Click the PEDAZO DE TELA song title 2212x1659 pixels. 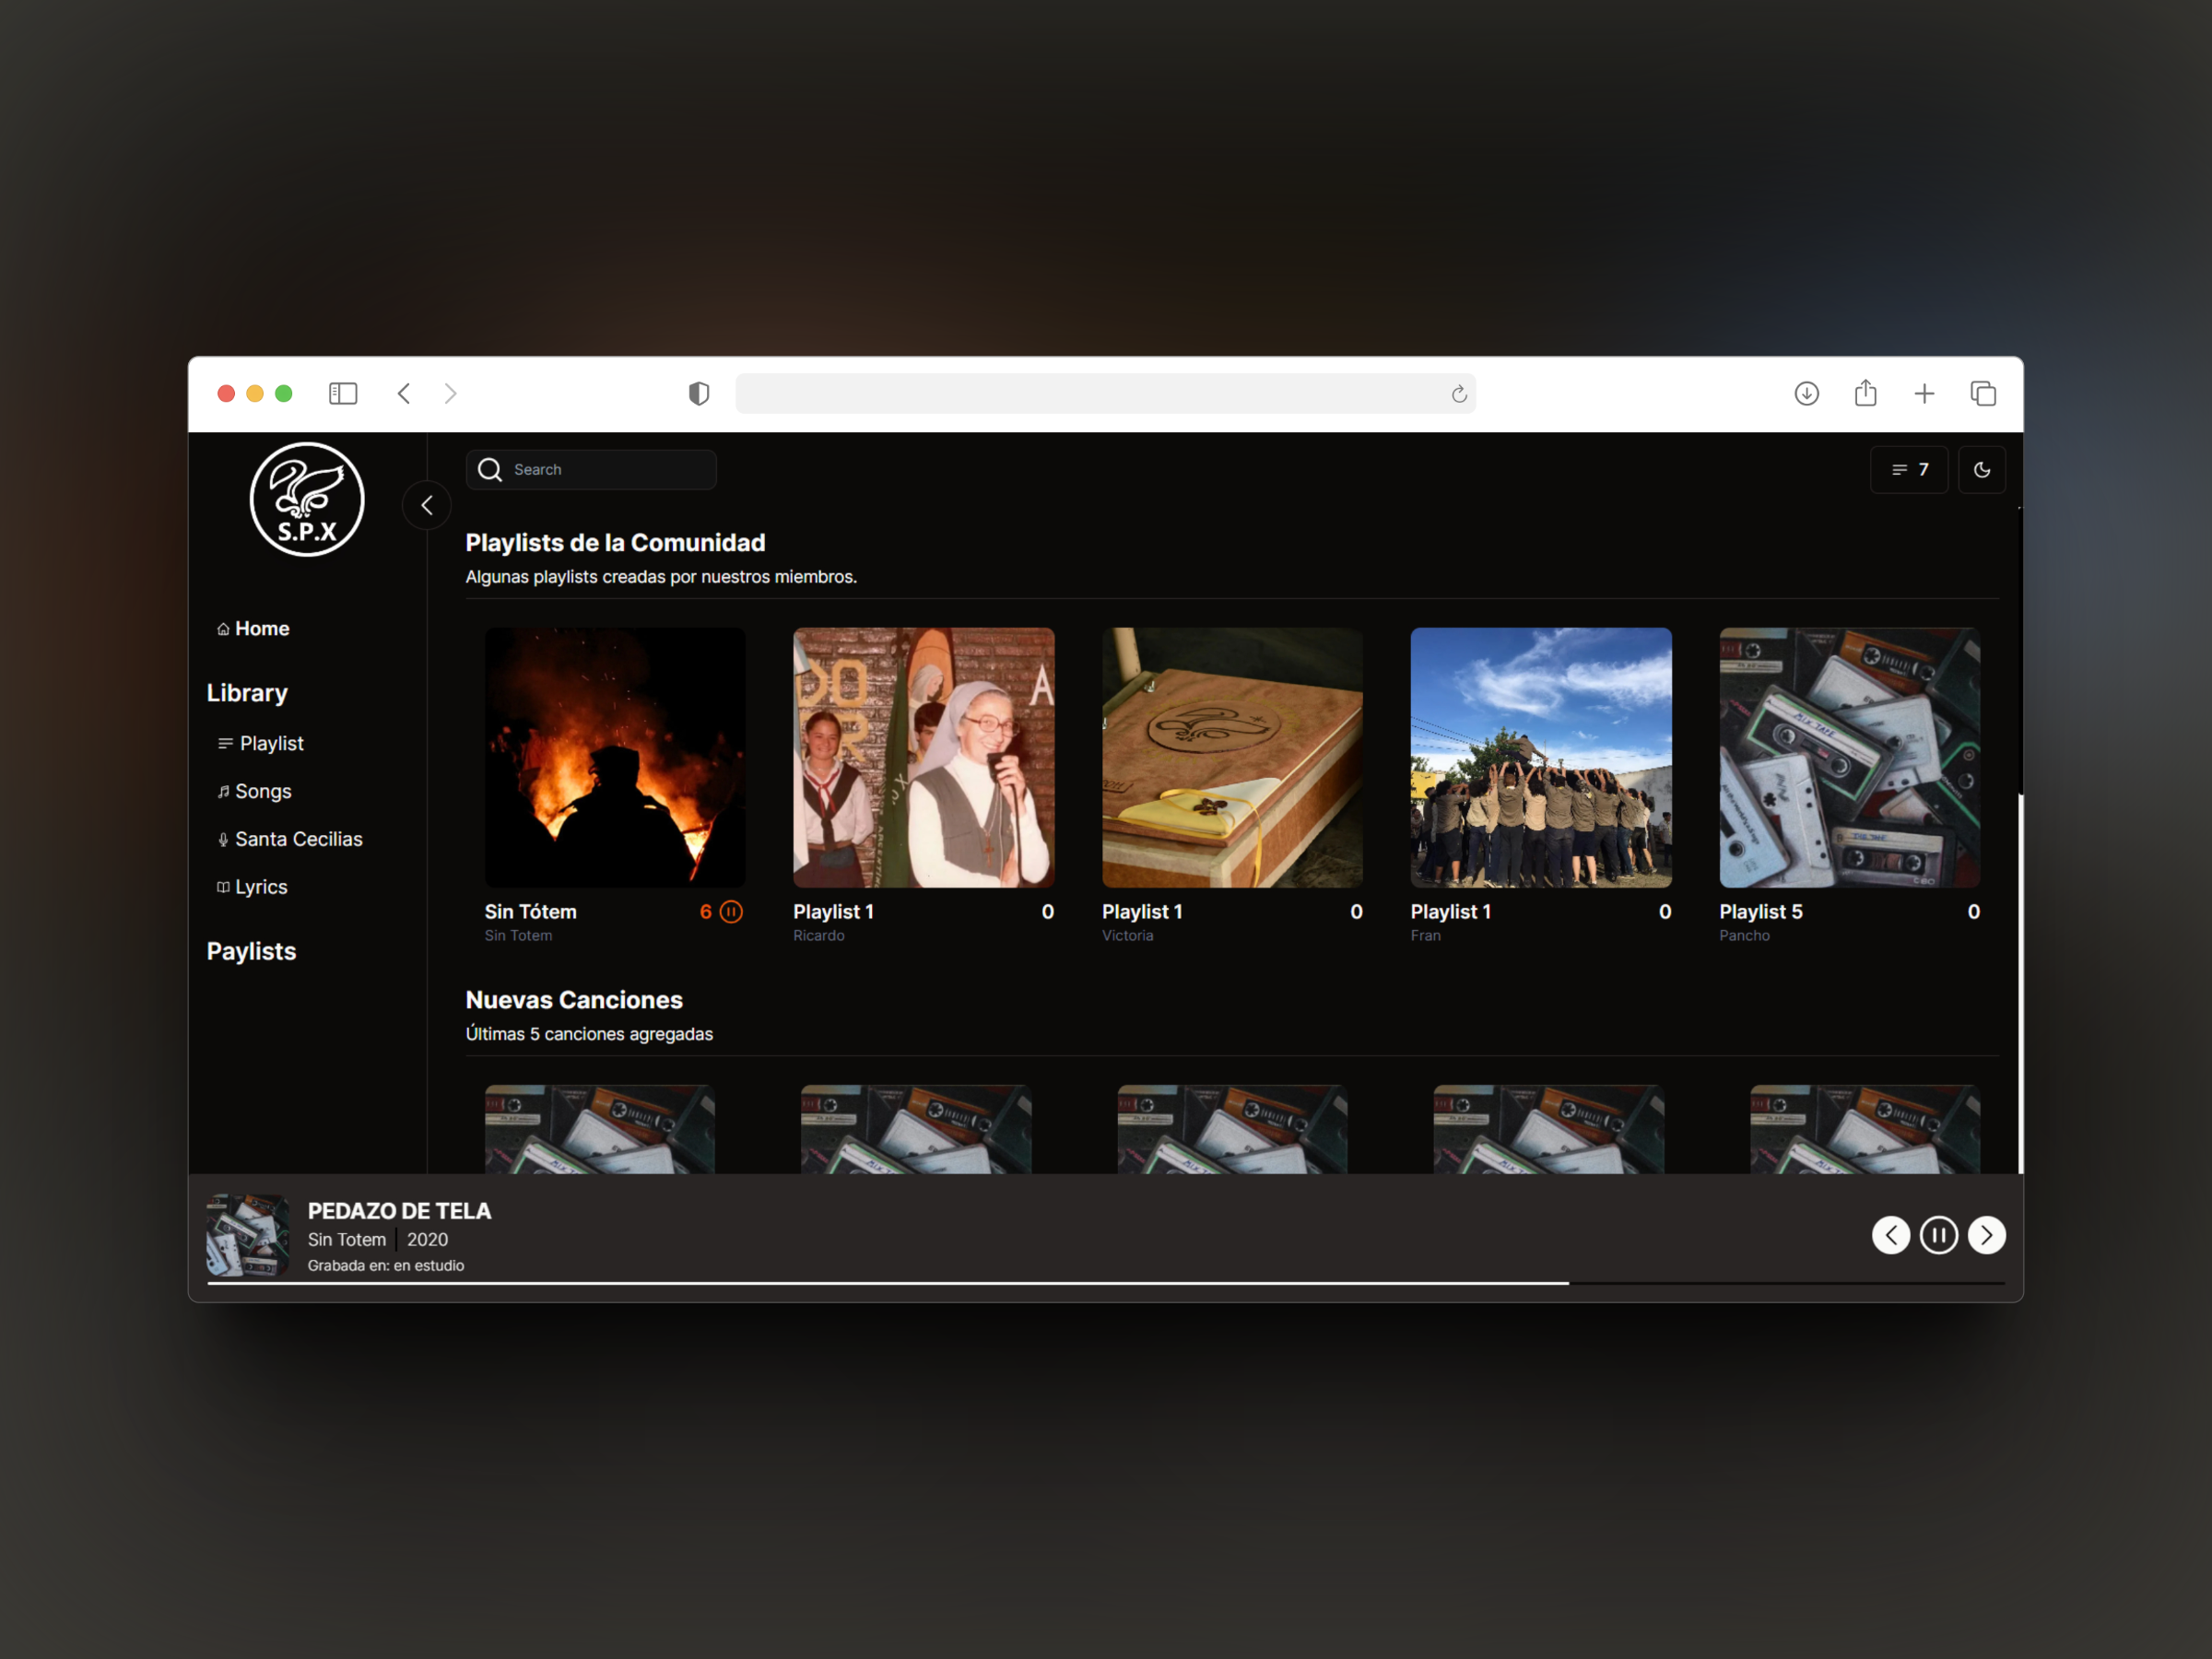[x=399, y=1211]
